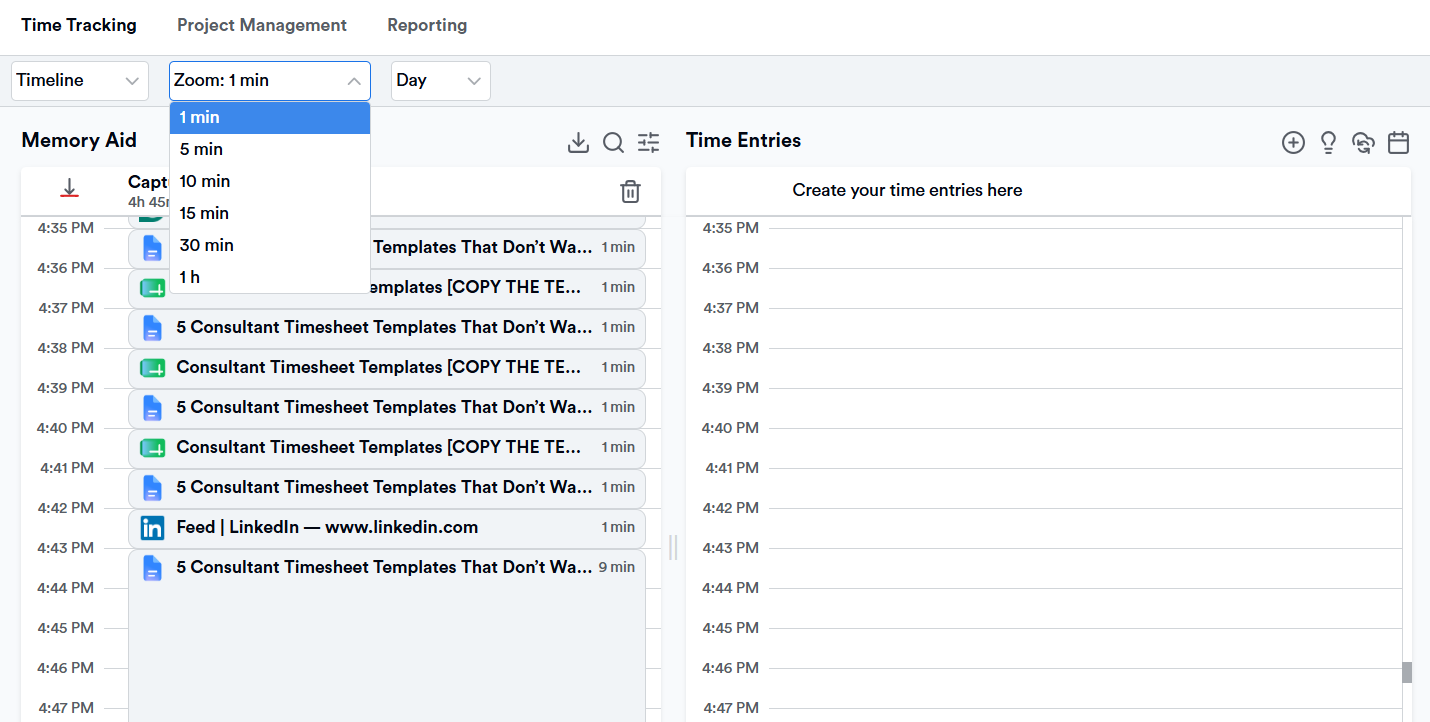Select 1 min zoom option
The width and height of the screenshot is (1430, 722).
(x=270, y=117)
